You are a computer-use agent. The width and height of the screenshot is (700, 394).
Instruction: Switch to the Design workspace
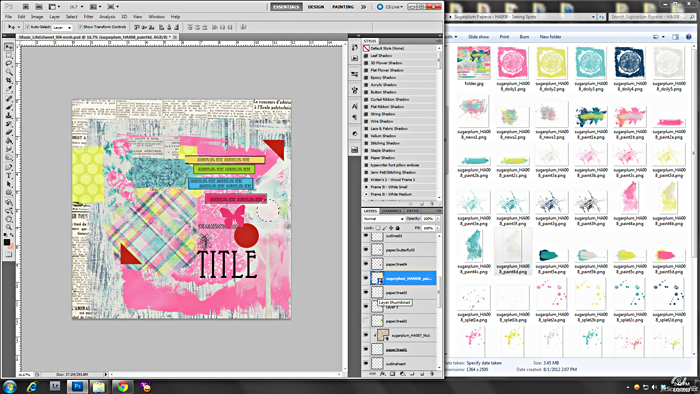point(316,7)
